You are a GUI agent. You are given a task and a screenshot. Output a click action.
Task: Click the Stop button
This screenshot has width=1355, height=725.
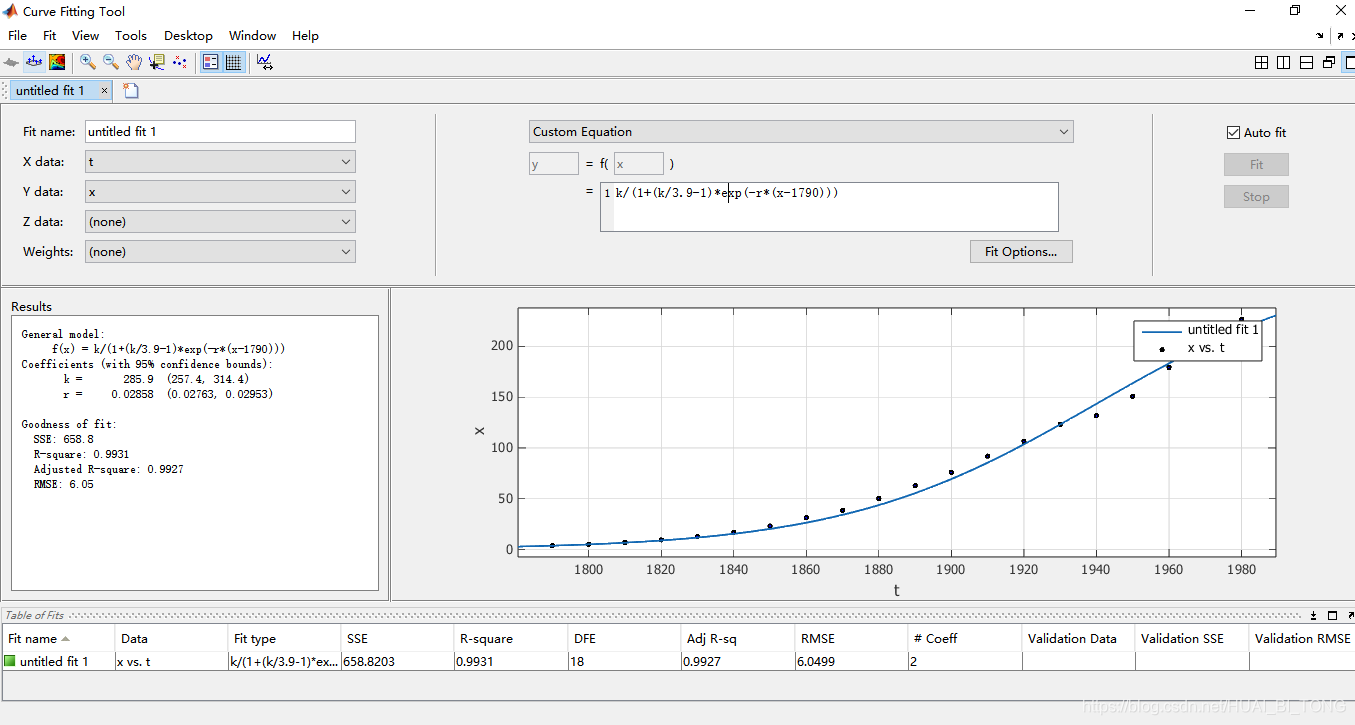pos(1256,197)
